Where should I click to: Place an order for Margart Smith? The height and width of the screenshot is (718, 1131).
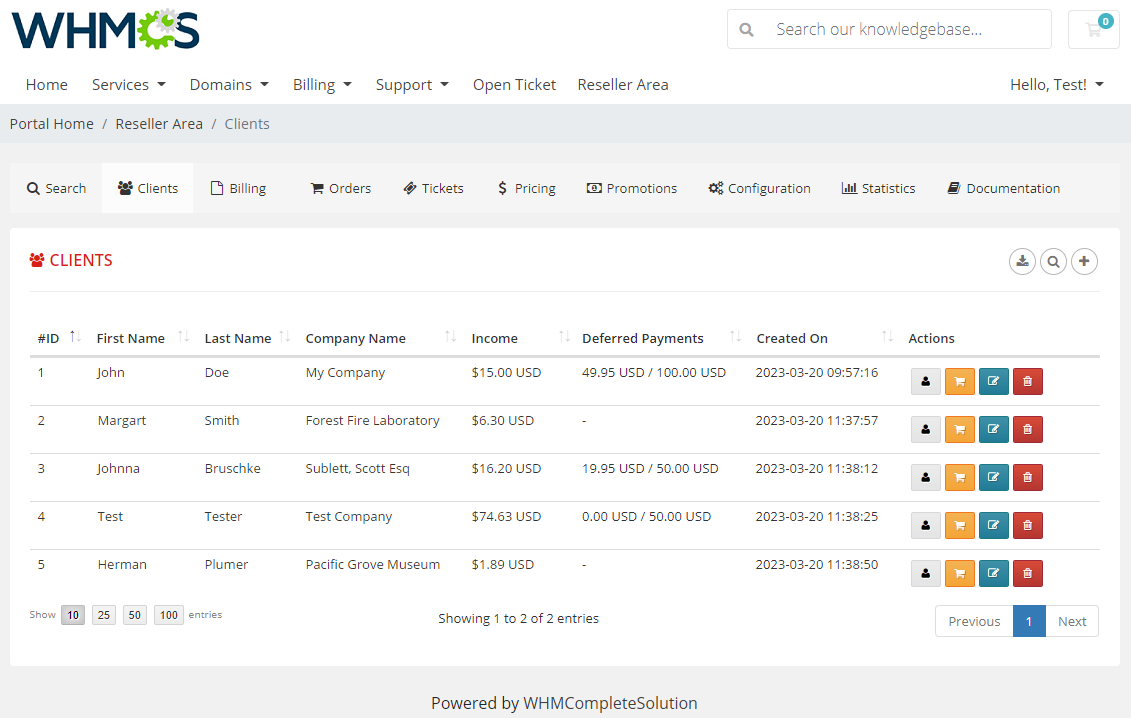[x=960, y=429]
